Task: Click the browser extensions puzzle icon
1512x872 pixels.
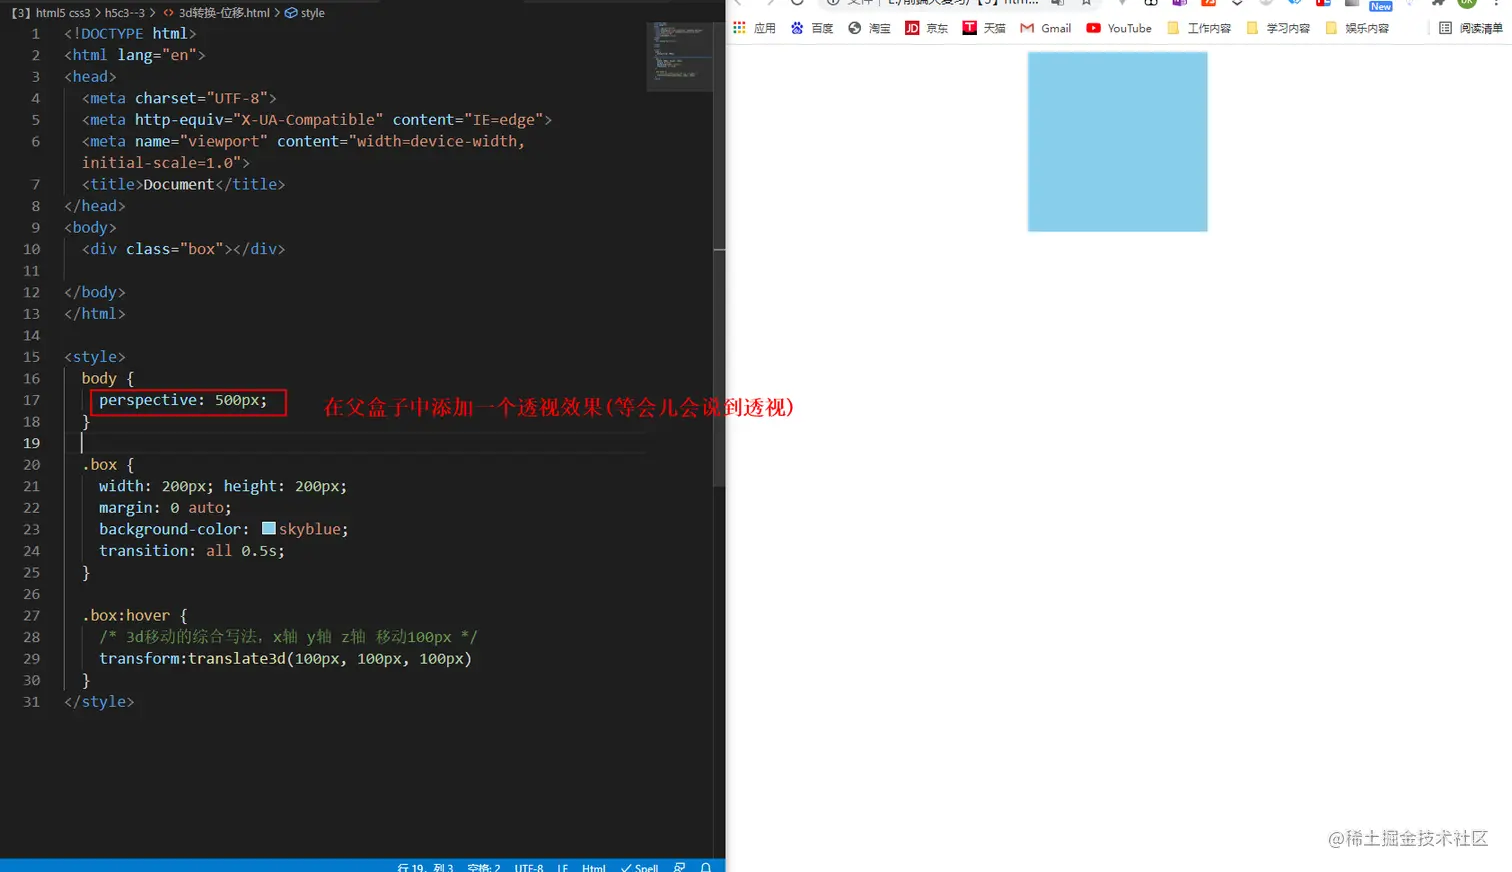Action: point(1438,3)
